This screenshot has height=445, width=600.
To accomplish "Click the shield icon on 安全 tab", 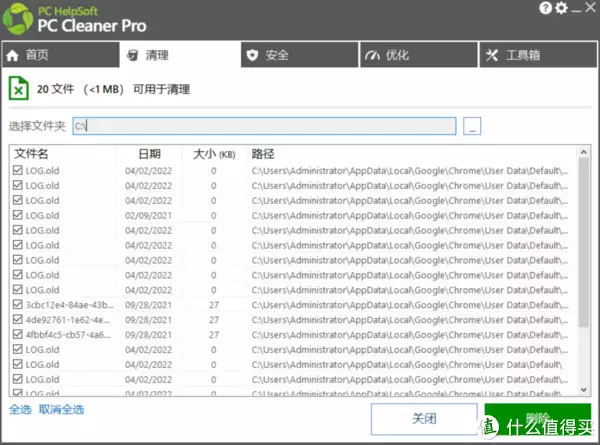I will [253, 55].
